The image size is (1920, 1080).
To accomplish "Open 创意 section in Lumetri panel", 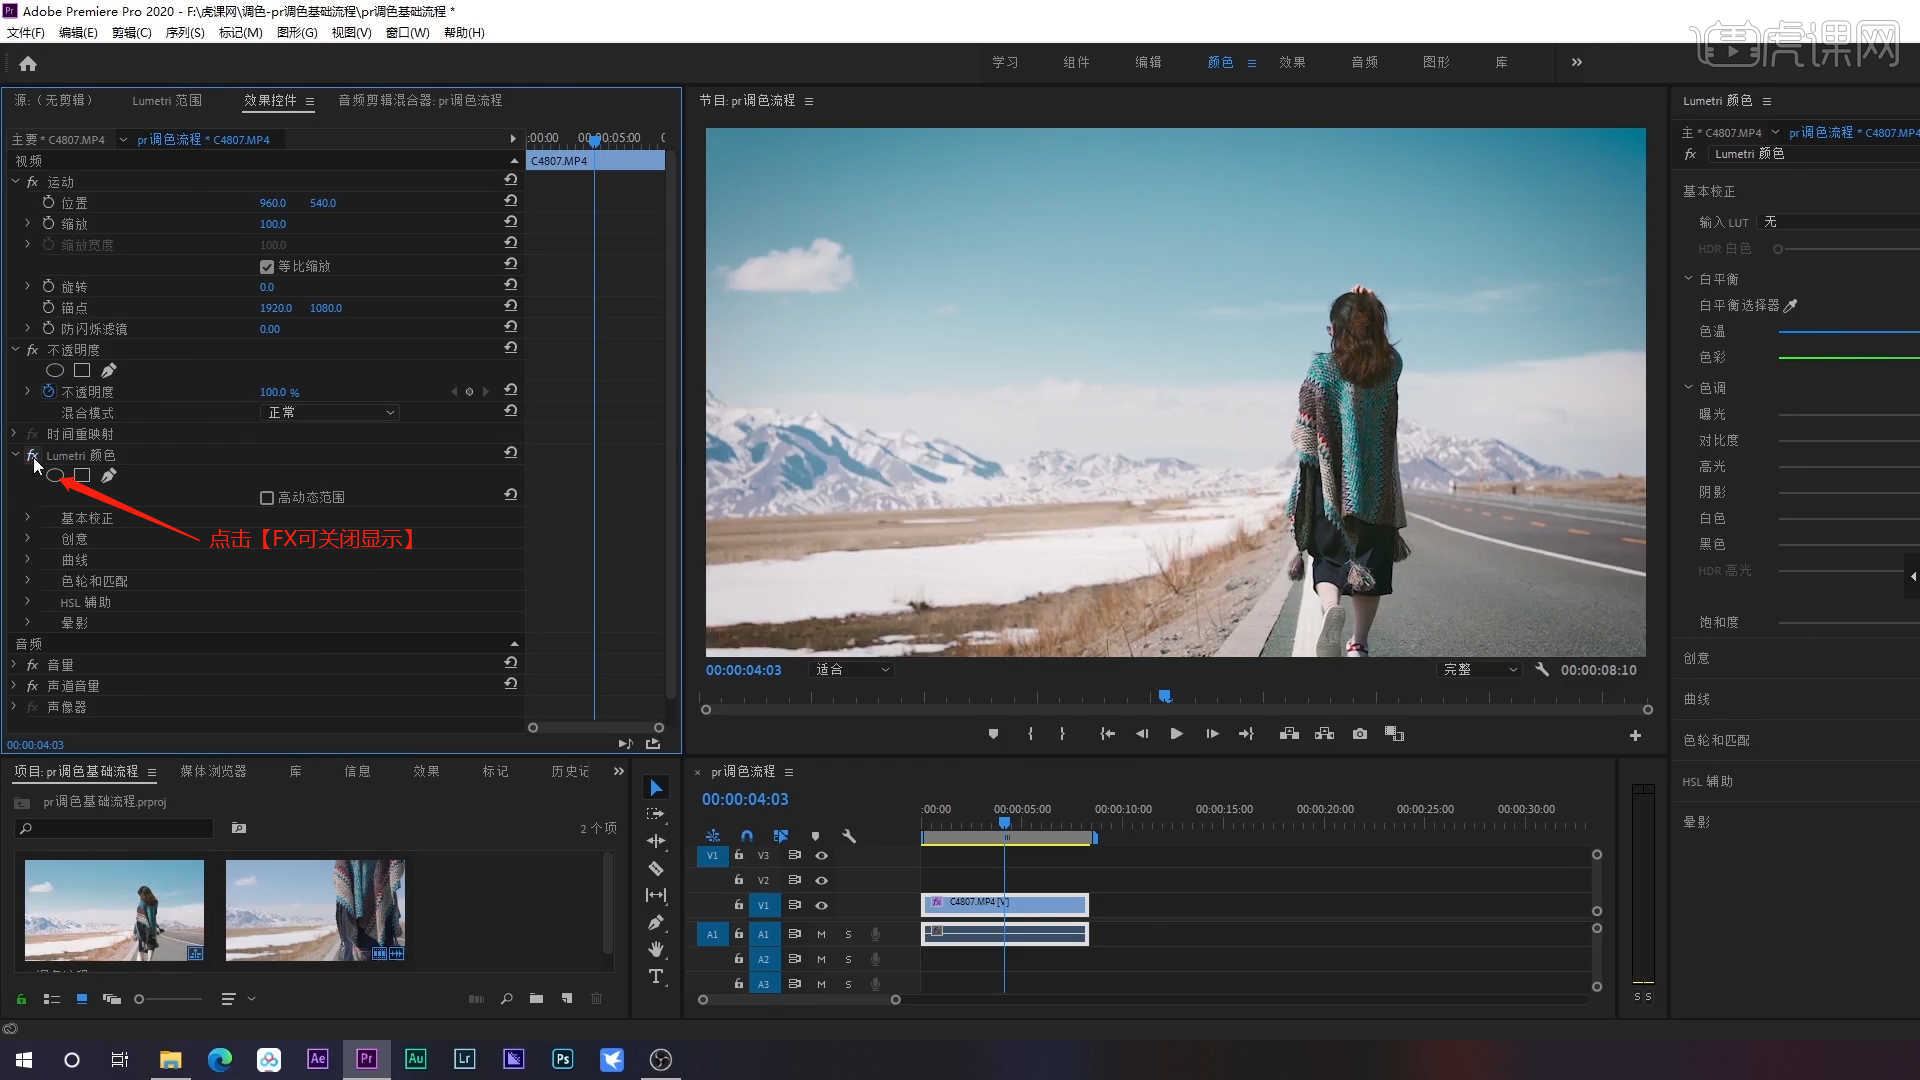I will tap(1697, 659).
